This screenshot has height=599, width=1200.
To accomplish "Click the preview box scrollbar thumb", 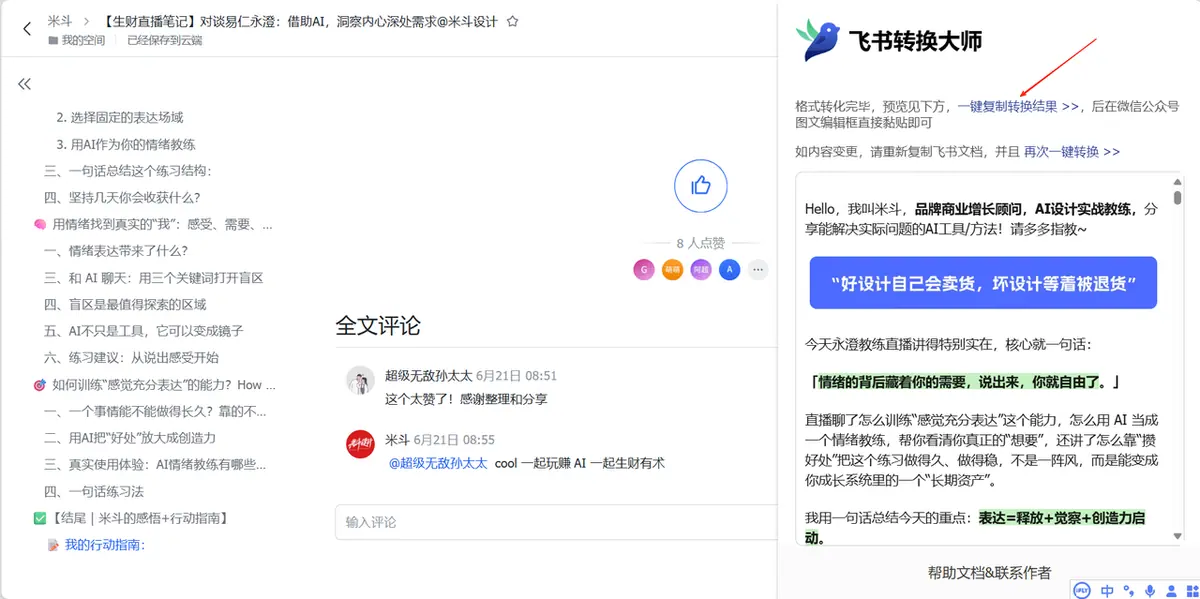I will point(1177,196).
